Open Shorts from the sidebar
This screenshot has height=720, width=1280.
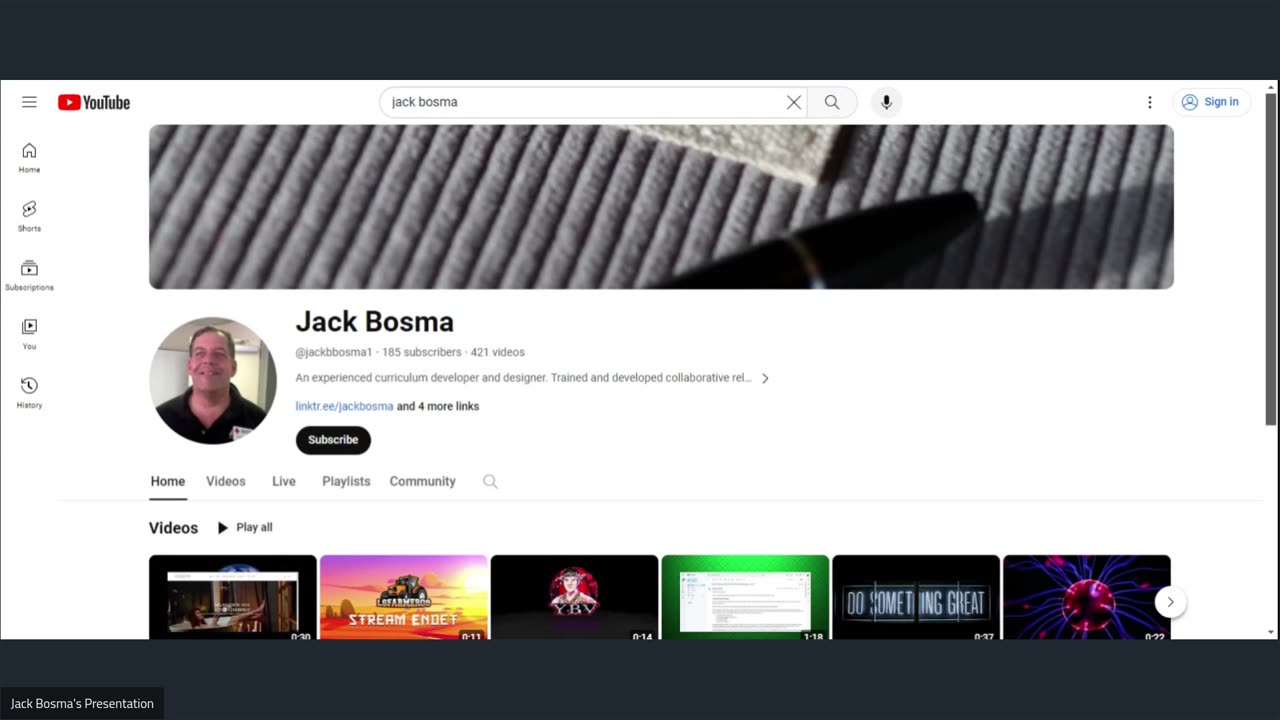coord(29,216)
